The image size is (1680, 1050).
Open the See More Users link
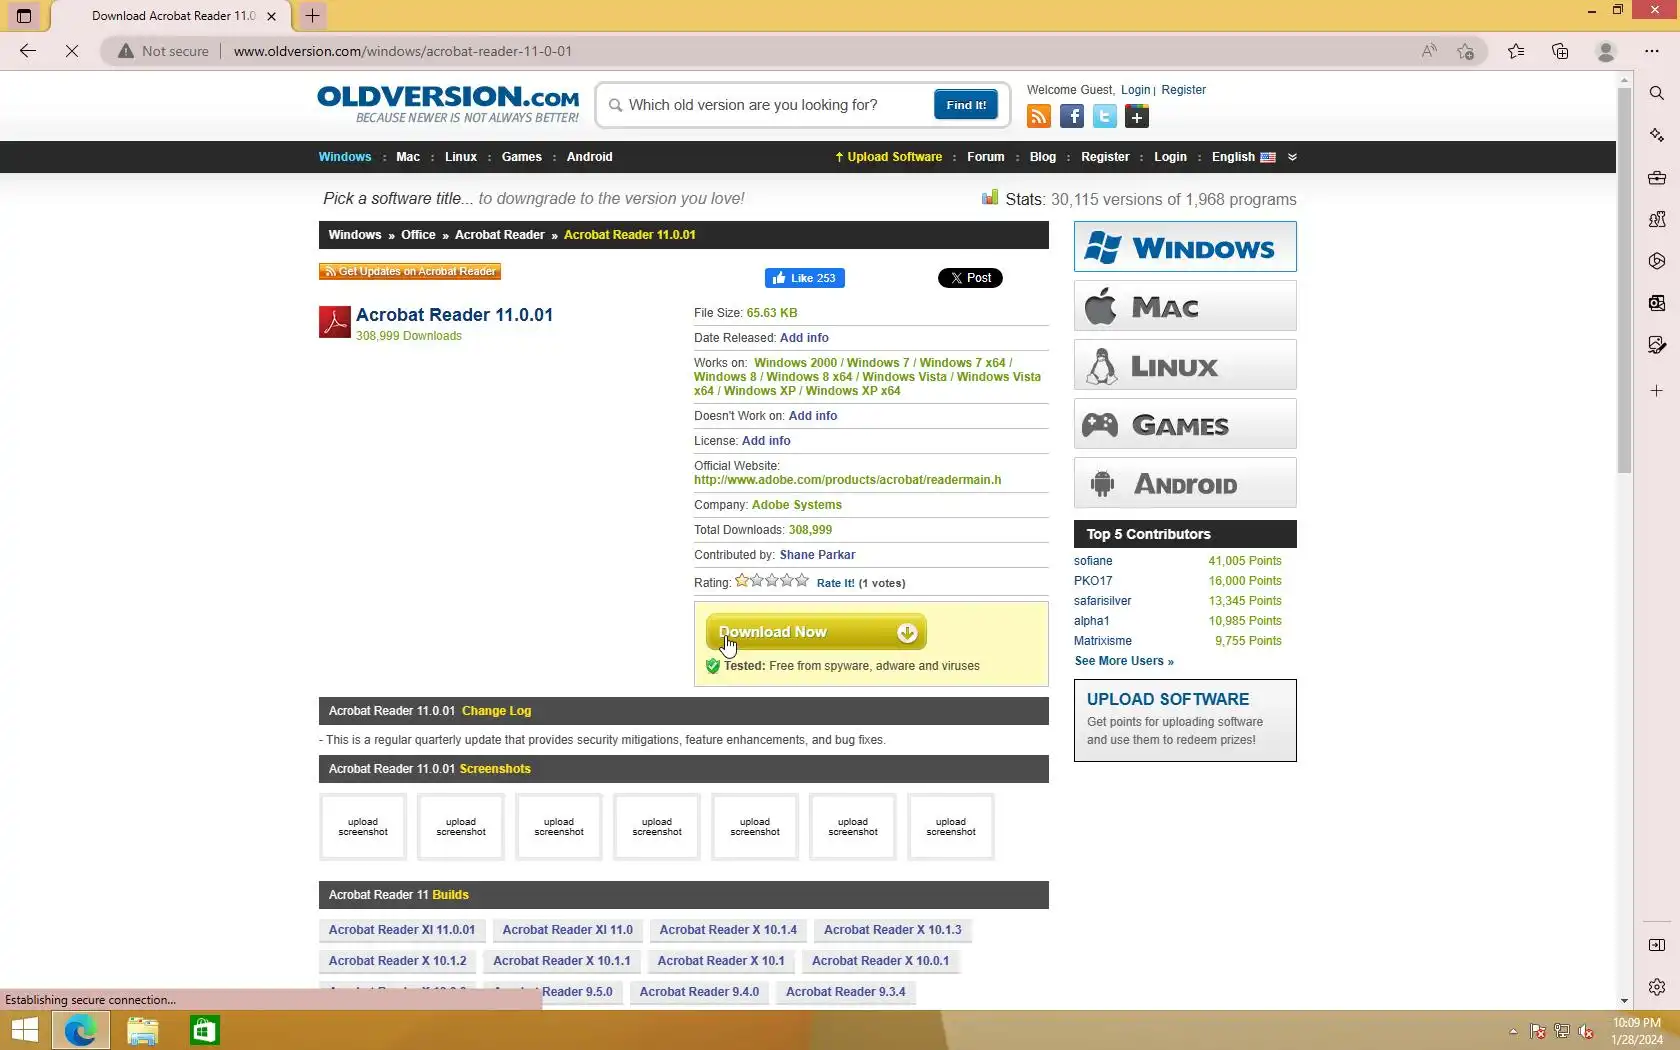click(x=1124, y=661)
